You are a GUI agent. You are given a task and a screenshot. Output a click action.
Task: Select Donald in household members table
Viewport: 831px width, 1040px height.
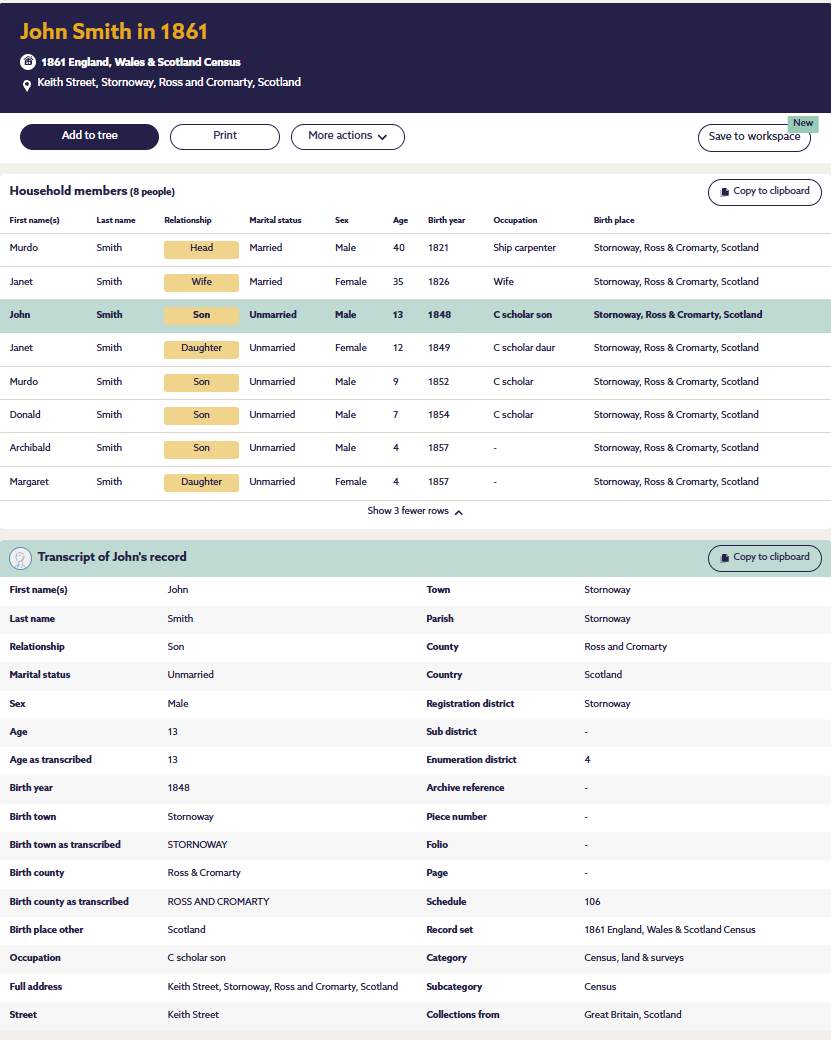25,415
